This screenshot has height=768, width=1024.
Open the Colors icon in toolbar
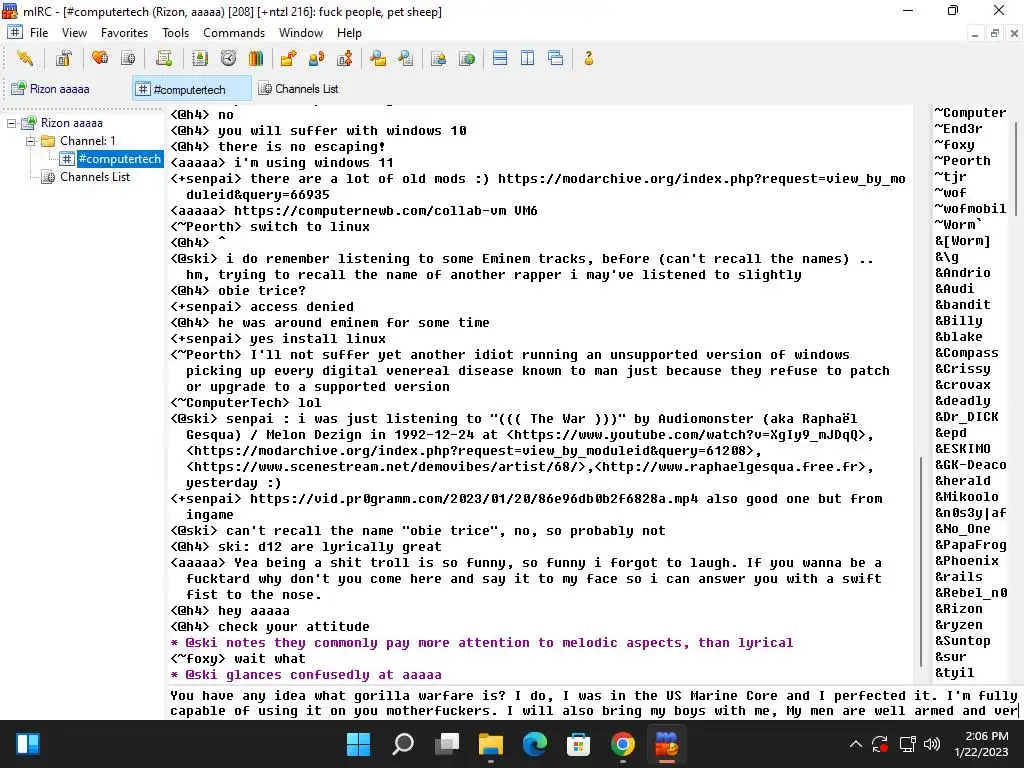pyautogui.click(x=256, y=59)
